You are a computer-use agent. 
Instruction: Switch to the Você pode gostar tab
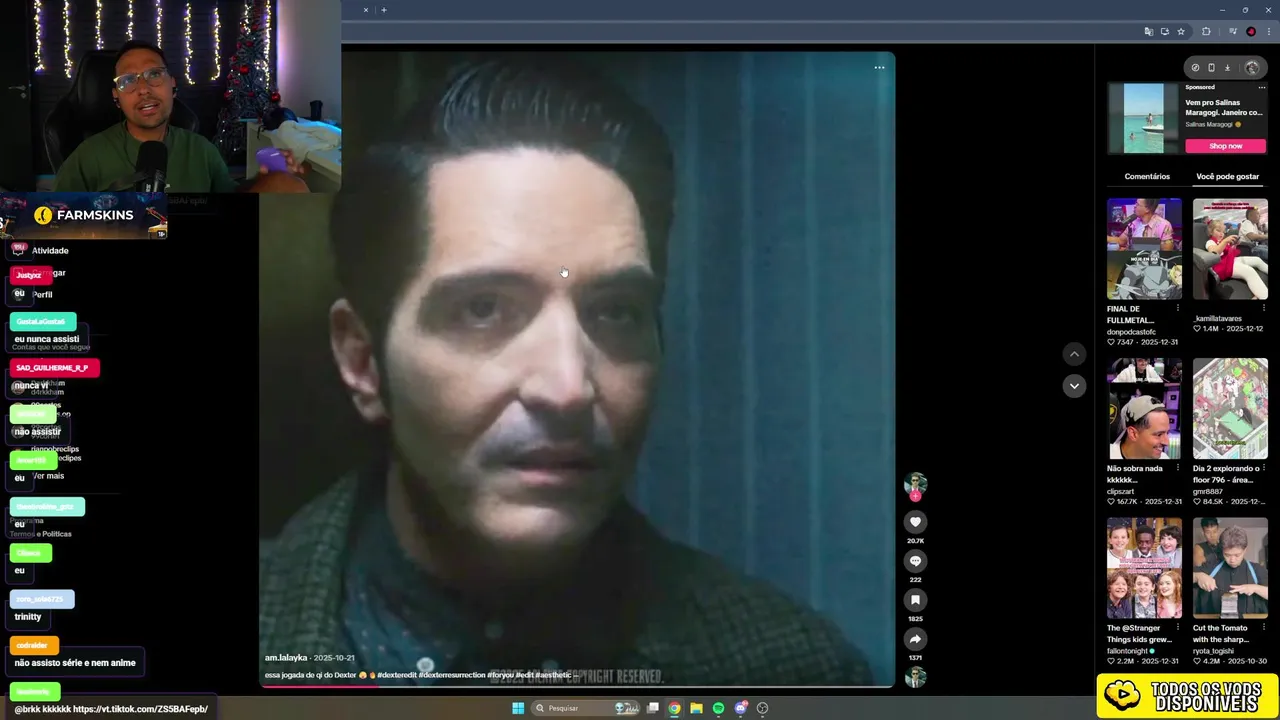(x=1227, y=176)
